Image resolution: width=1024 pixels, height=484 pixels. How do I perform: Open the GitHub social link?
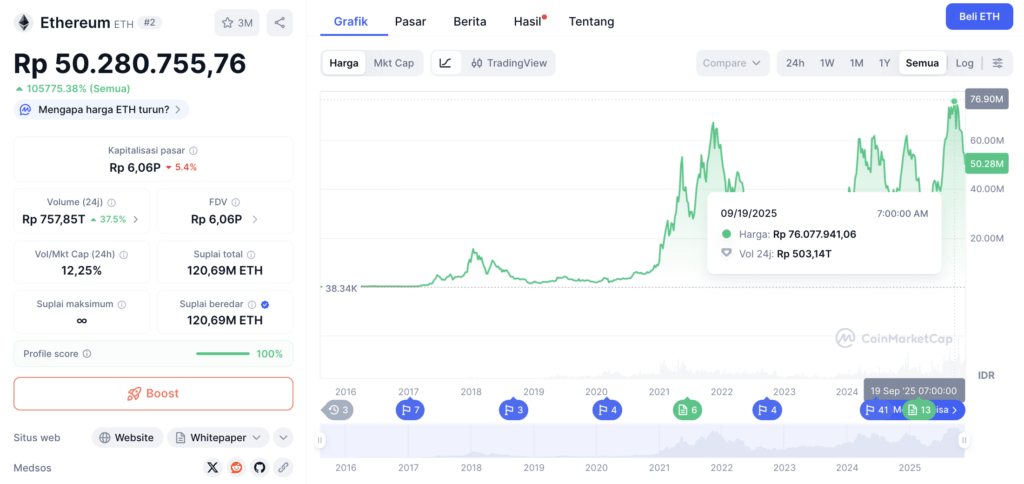(x=259, y=467)
